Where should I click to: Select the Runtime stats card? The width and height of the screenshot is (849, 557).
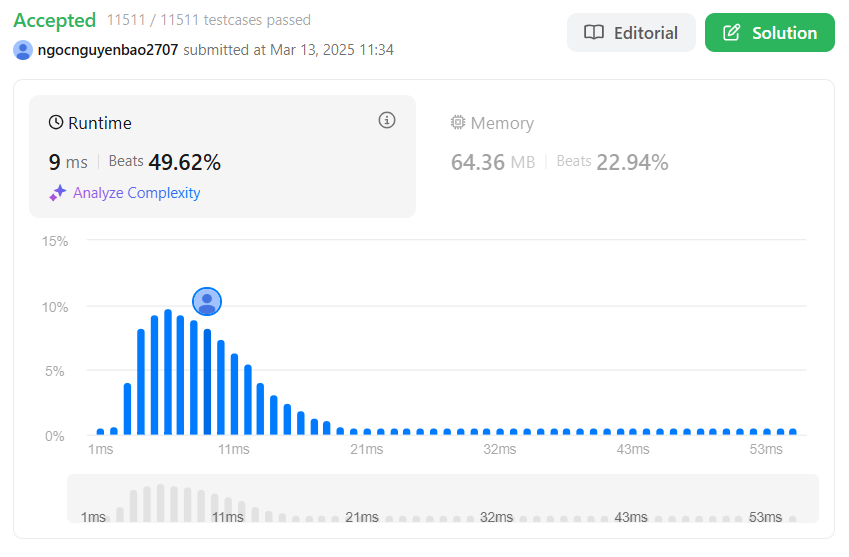tap(223, 156)
